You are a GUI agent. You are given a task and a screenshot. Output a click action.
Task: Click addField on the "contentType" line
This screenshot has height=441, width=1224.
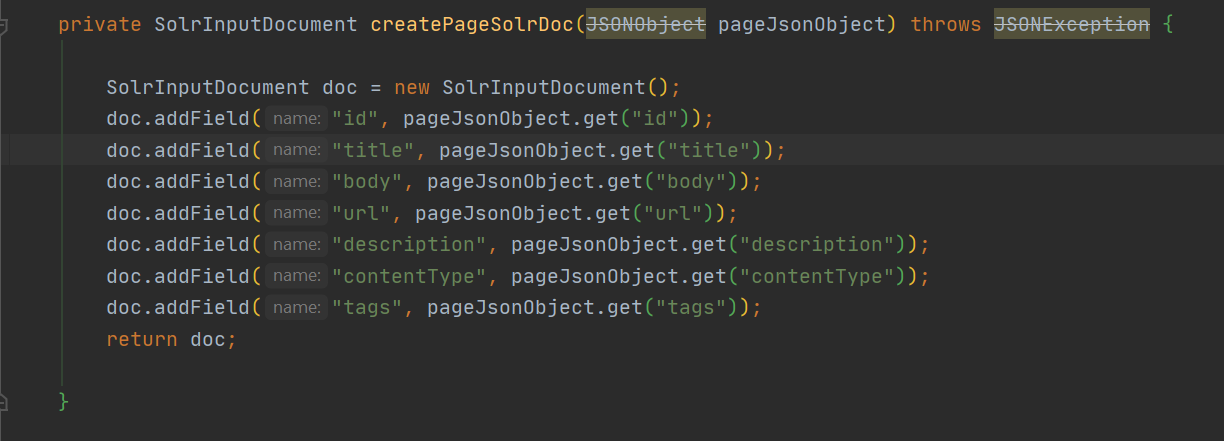[x=202, y=276]
